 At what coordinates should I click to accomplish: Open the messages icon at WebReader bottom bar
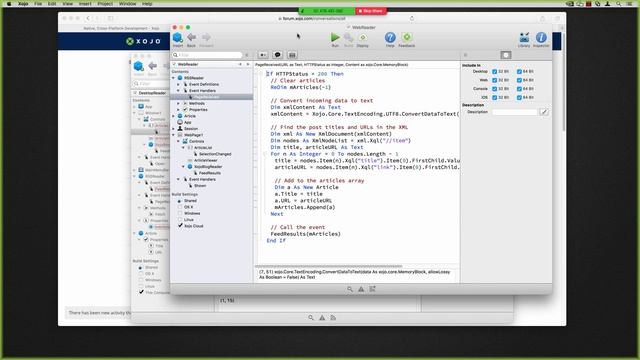tap(372, 289)
